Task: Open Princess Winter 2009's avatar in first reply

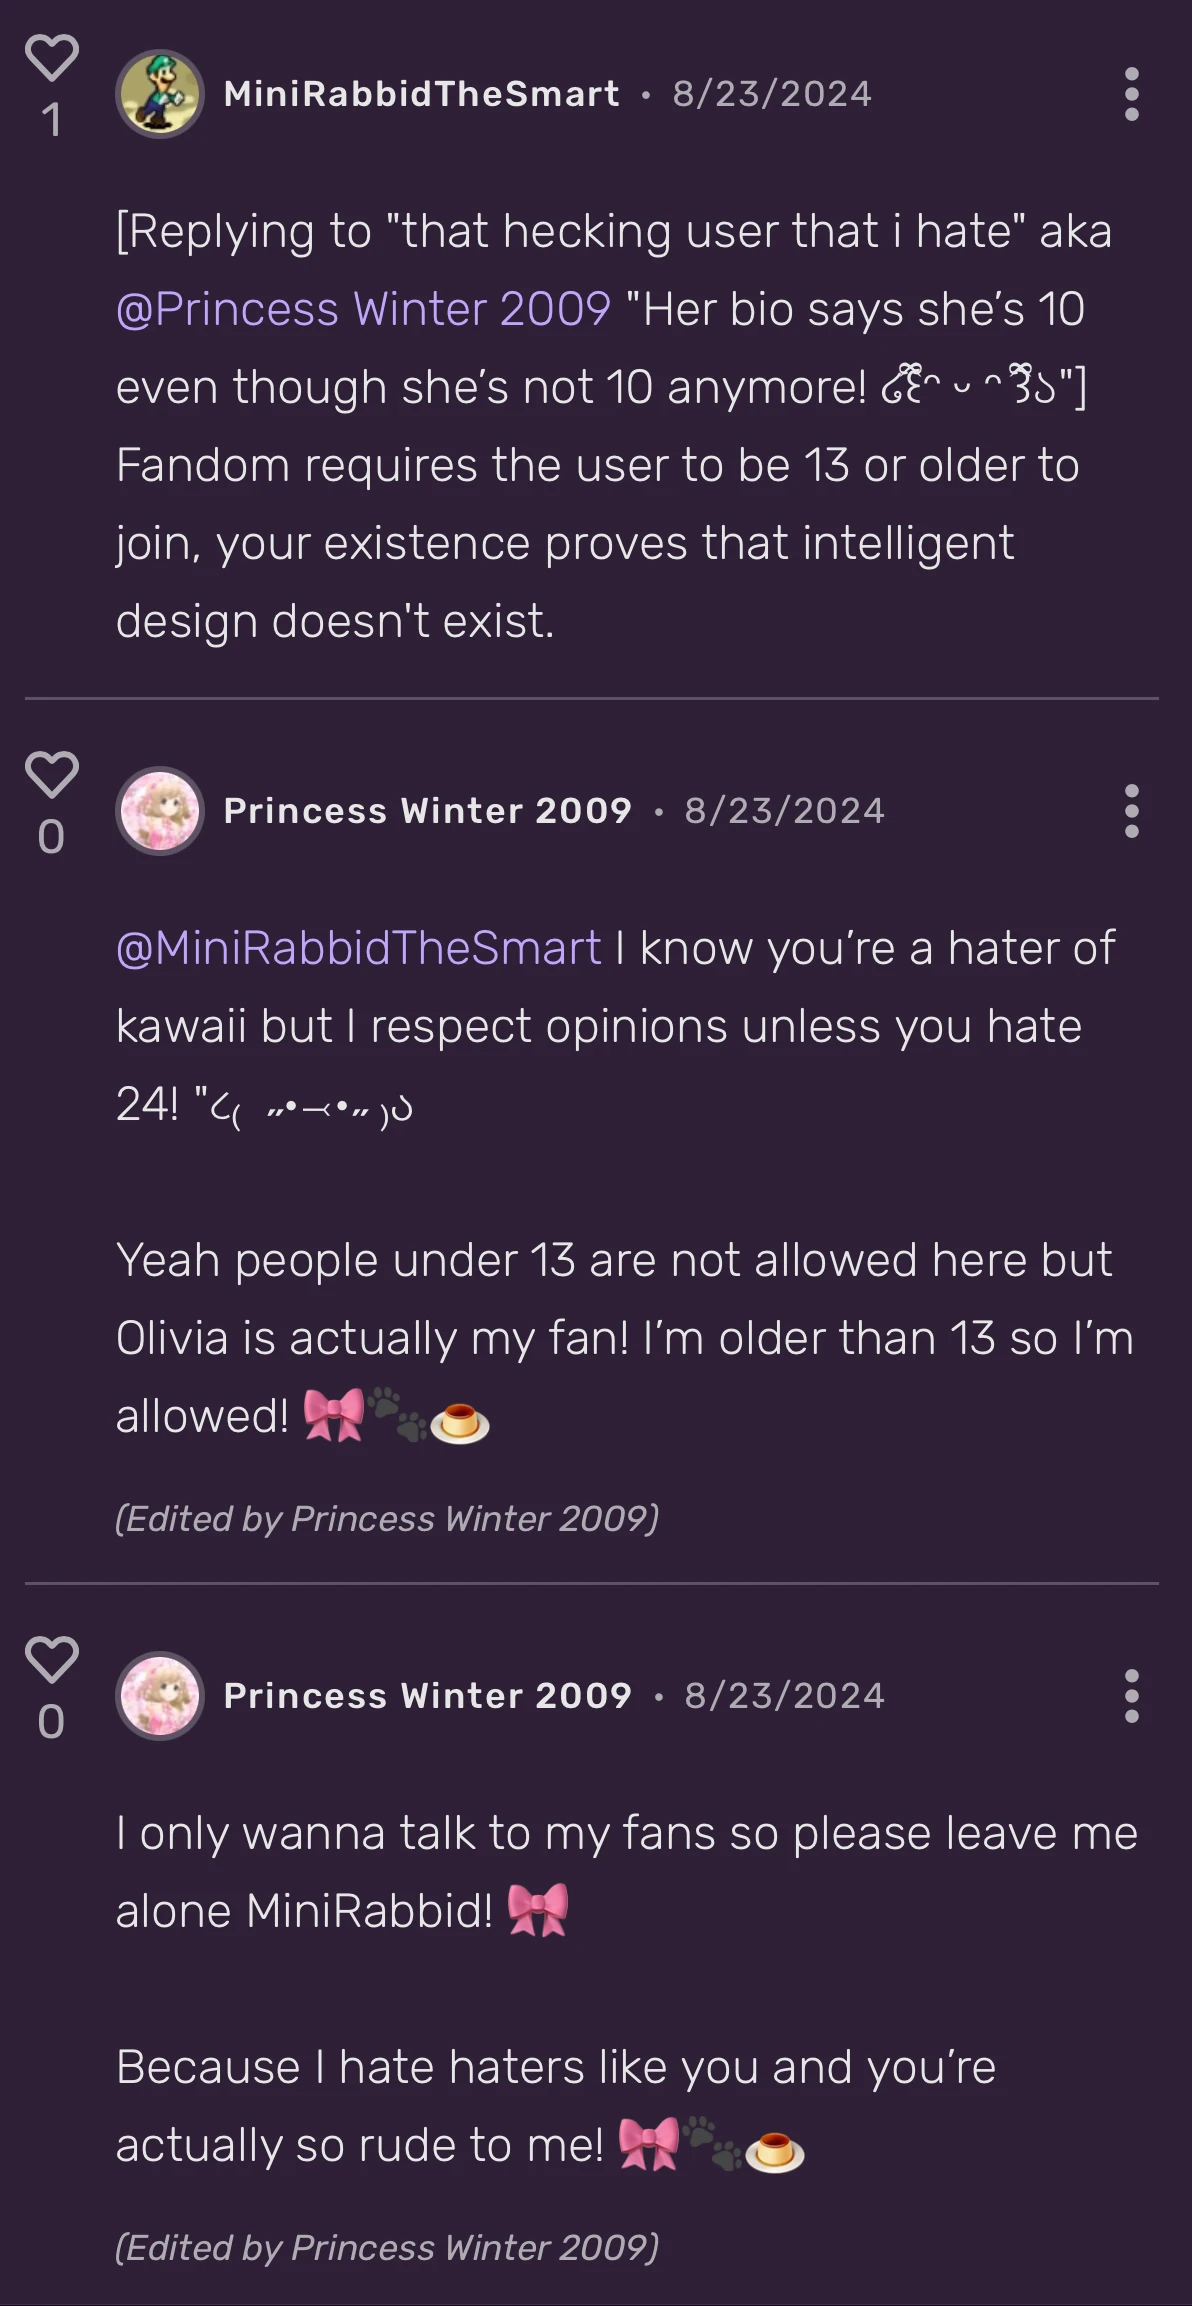Action: pos(160,811)
